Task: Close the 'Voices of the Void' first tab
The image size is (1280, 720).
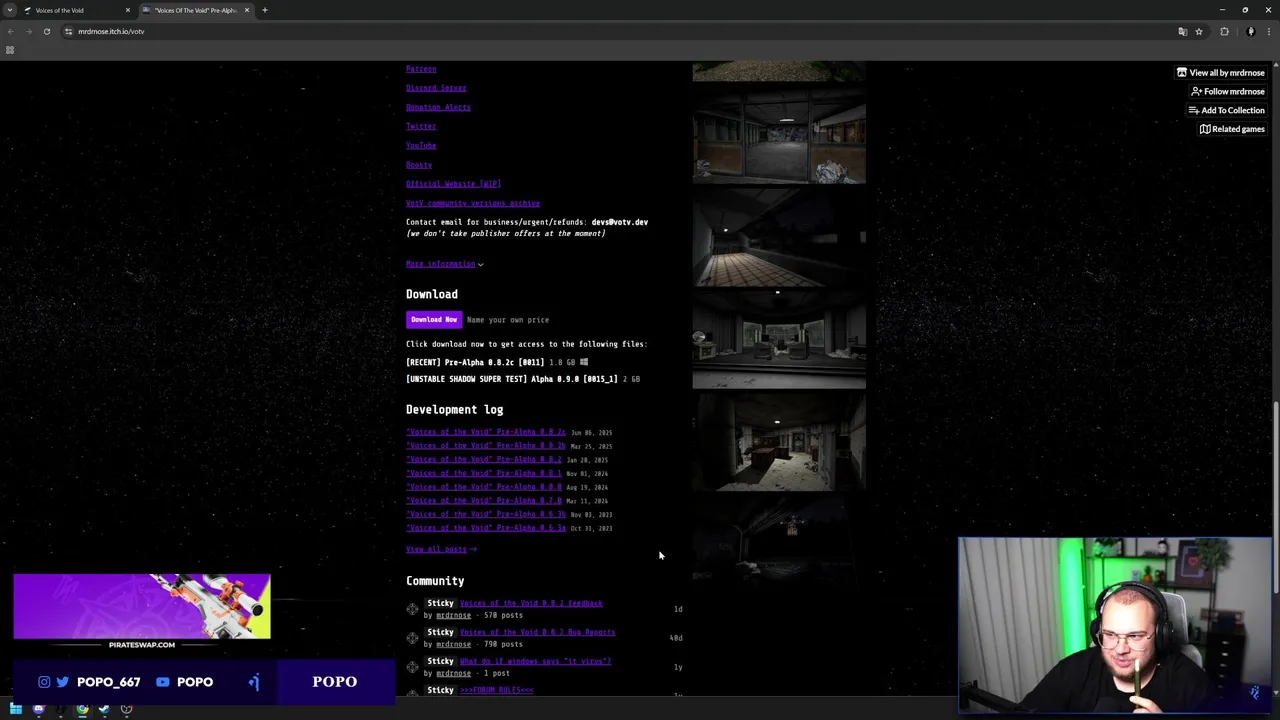Action: tap(127, 10)
